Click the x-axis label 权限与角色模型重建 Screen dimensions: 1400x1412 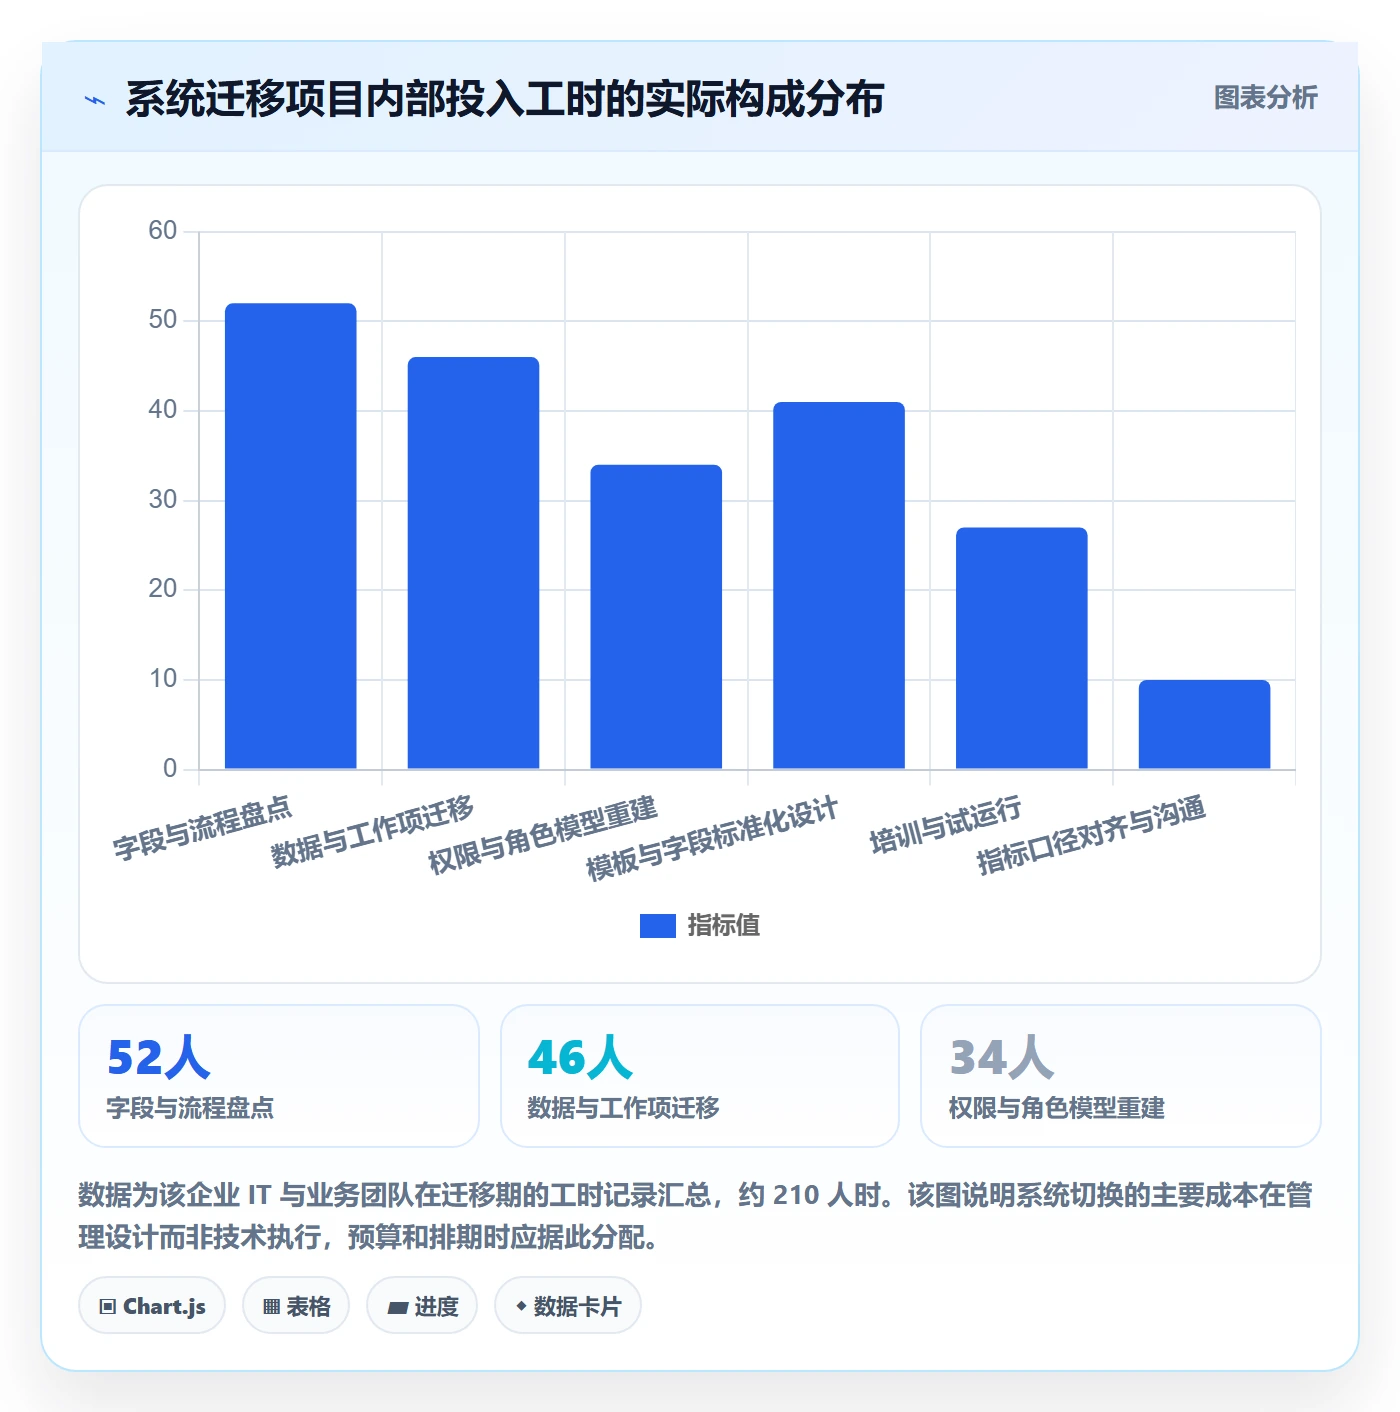click(543, 835)
